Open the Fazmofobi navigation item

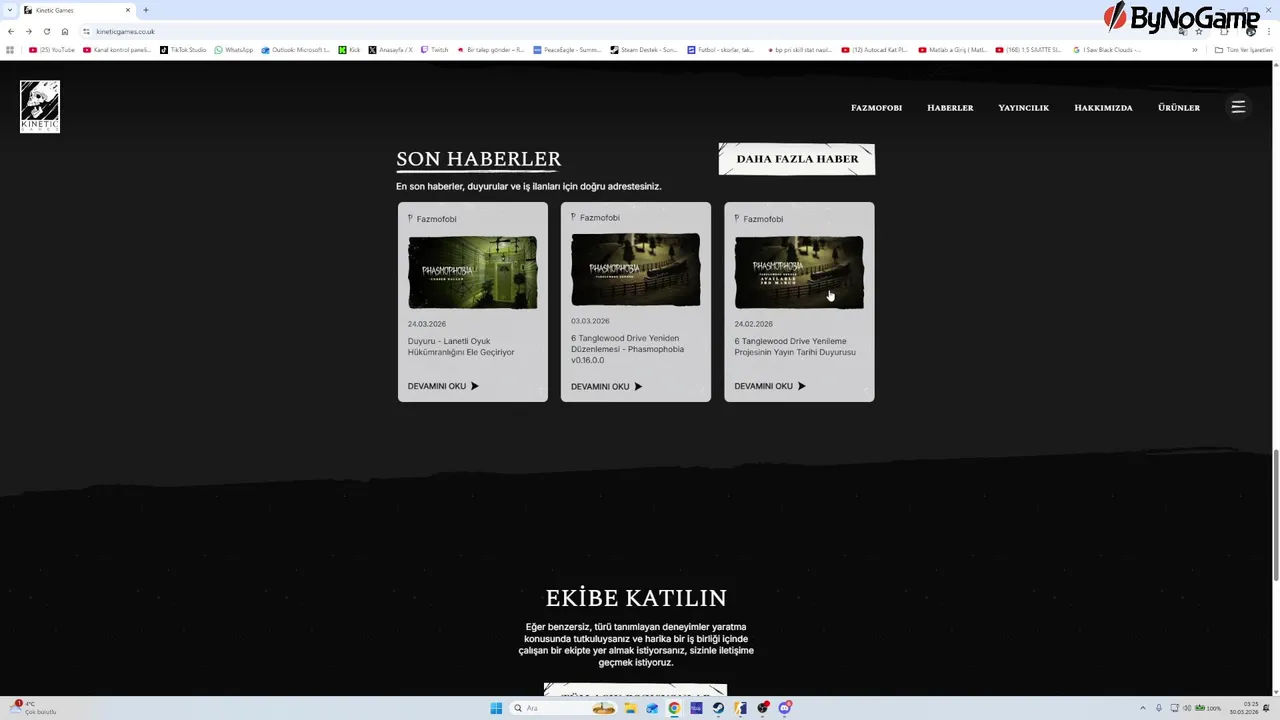click(x=876, y=107)
